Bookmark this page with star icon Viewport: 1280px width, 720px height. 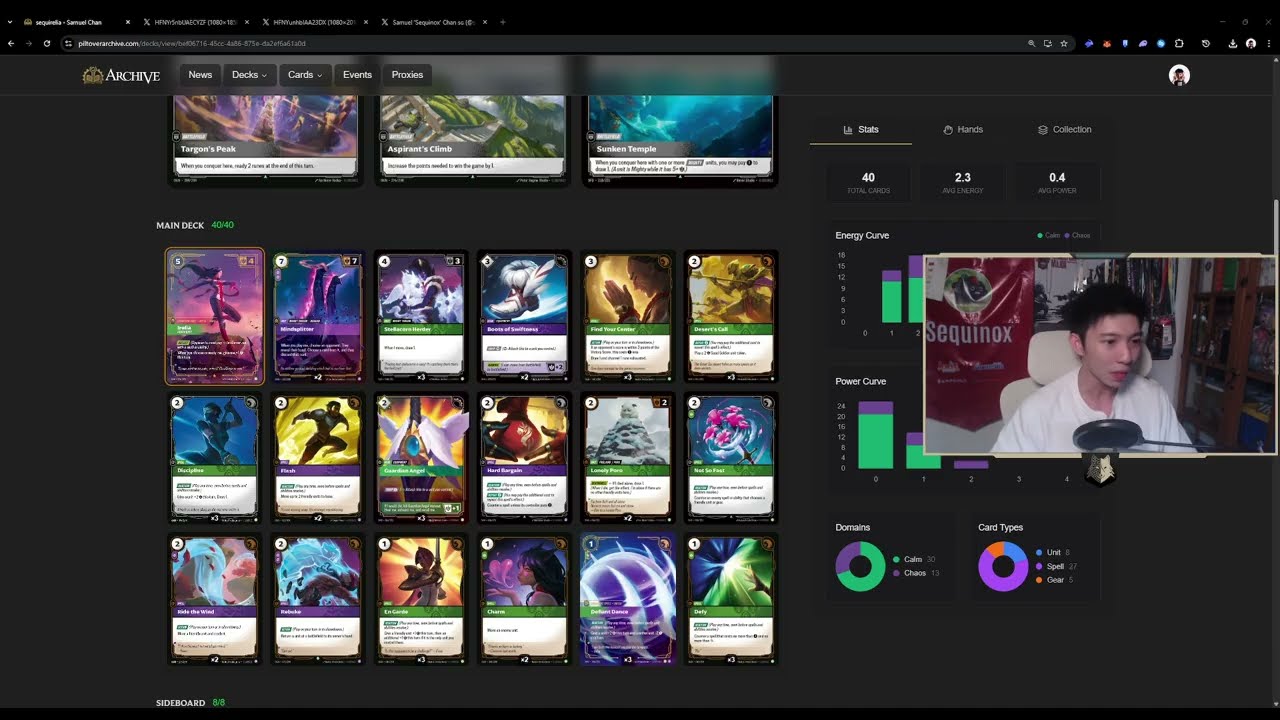[1064, 44]
